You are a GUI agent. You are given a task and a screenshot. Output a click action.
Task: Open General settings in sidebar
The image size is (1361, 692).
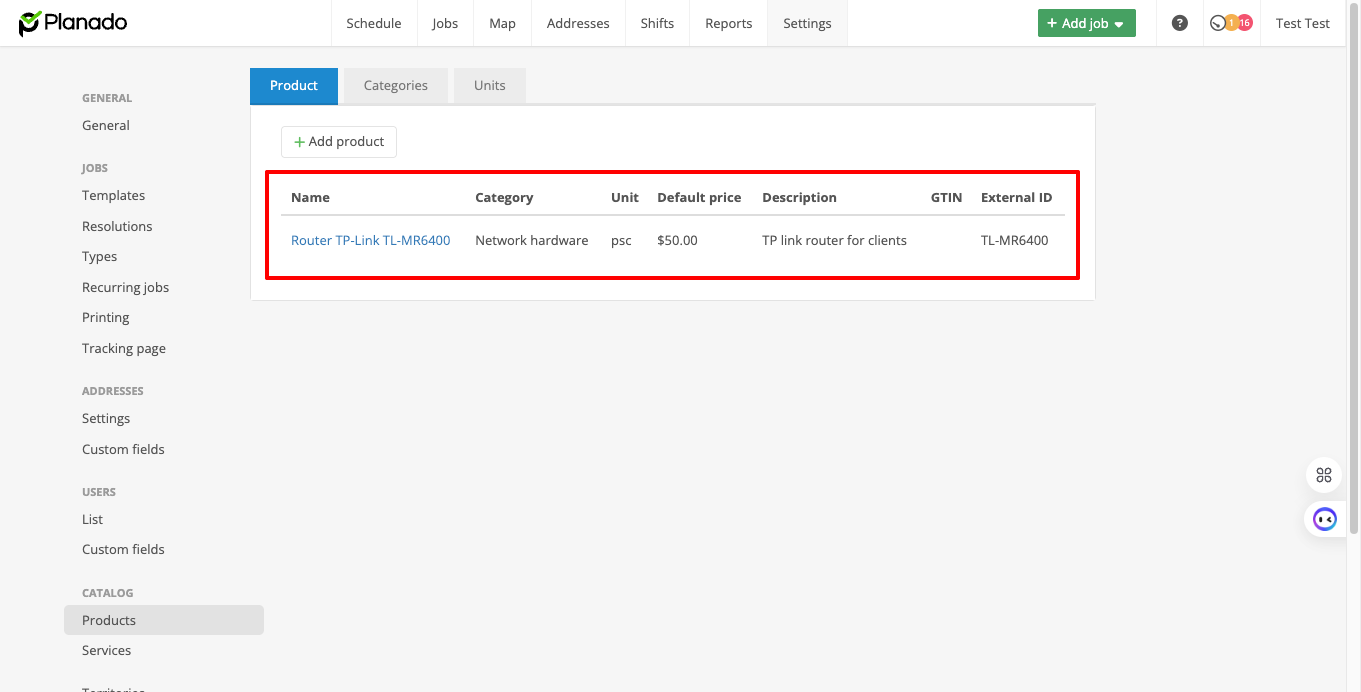pyautogui.click(x=106, y=125)
